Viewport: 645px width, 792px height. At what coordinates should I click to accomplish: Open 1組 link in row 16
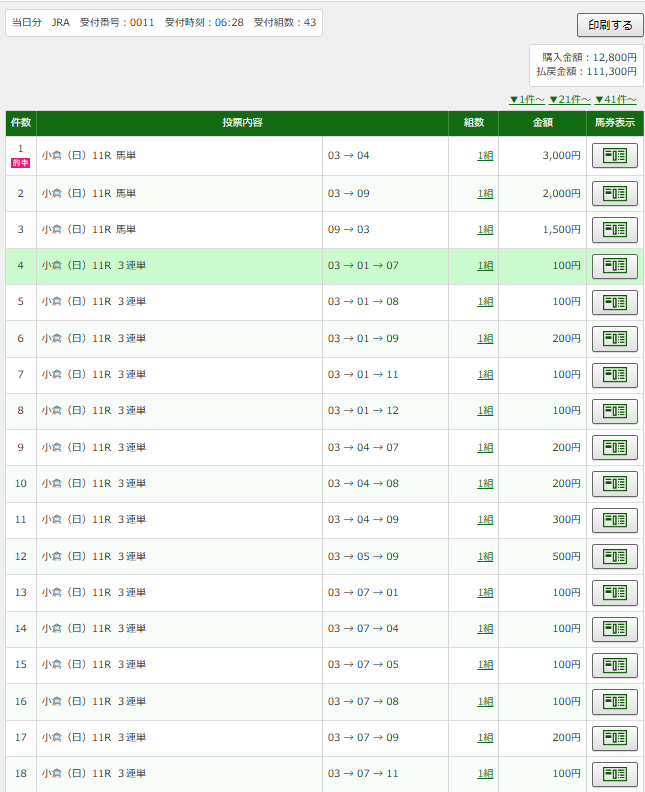(485, 702)
